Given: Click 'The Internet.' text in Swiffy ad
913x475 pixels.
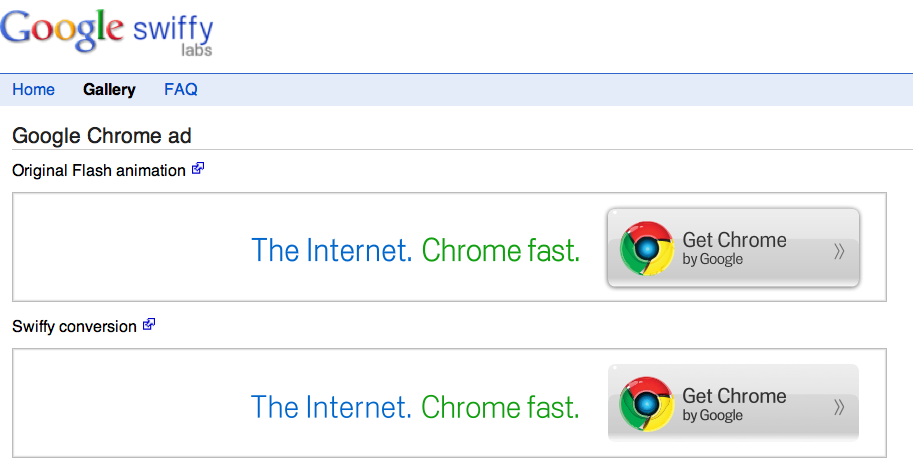Looking at the screenshot, I should tap(332, 407).
